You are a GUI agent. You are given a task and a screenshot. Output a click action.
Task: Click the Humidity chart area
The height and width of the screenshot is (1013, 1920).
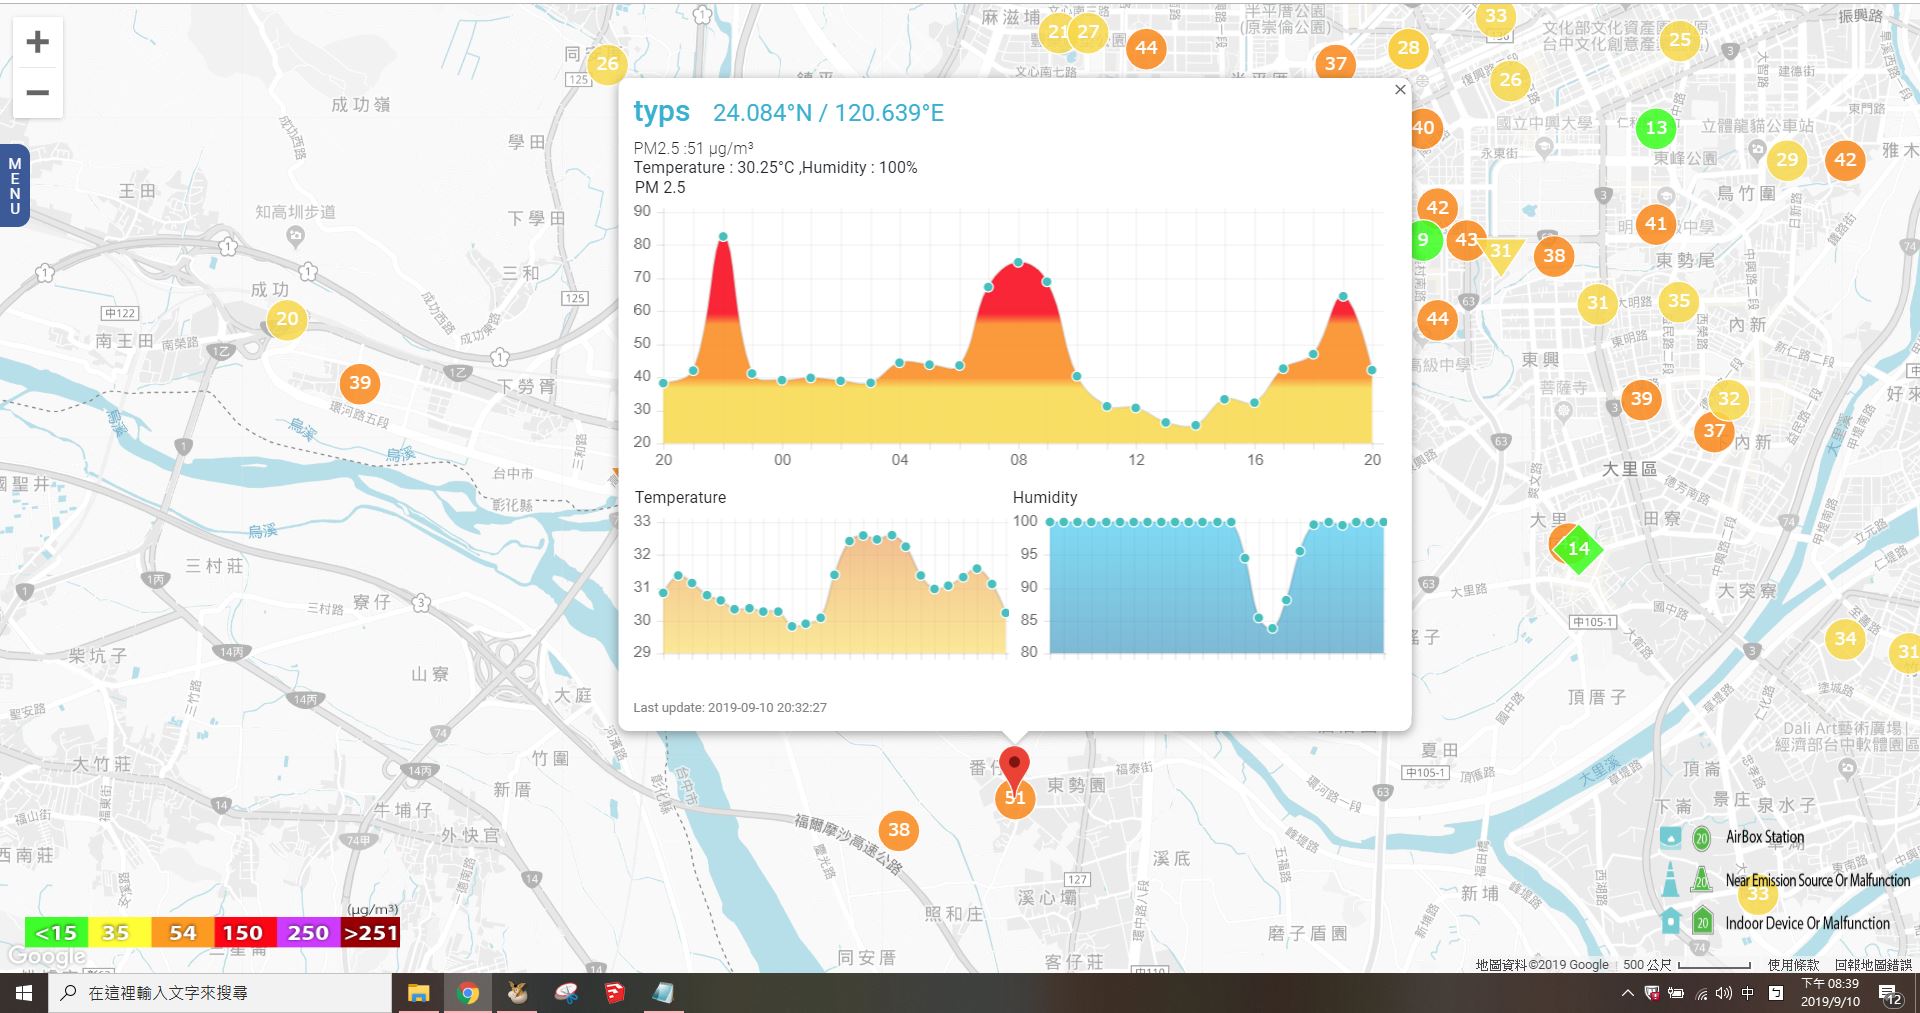click(x=1216, y=586)
